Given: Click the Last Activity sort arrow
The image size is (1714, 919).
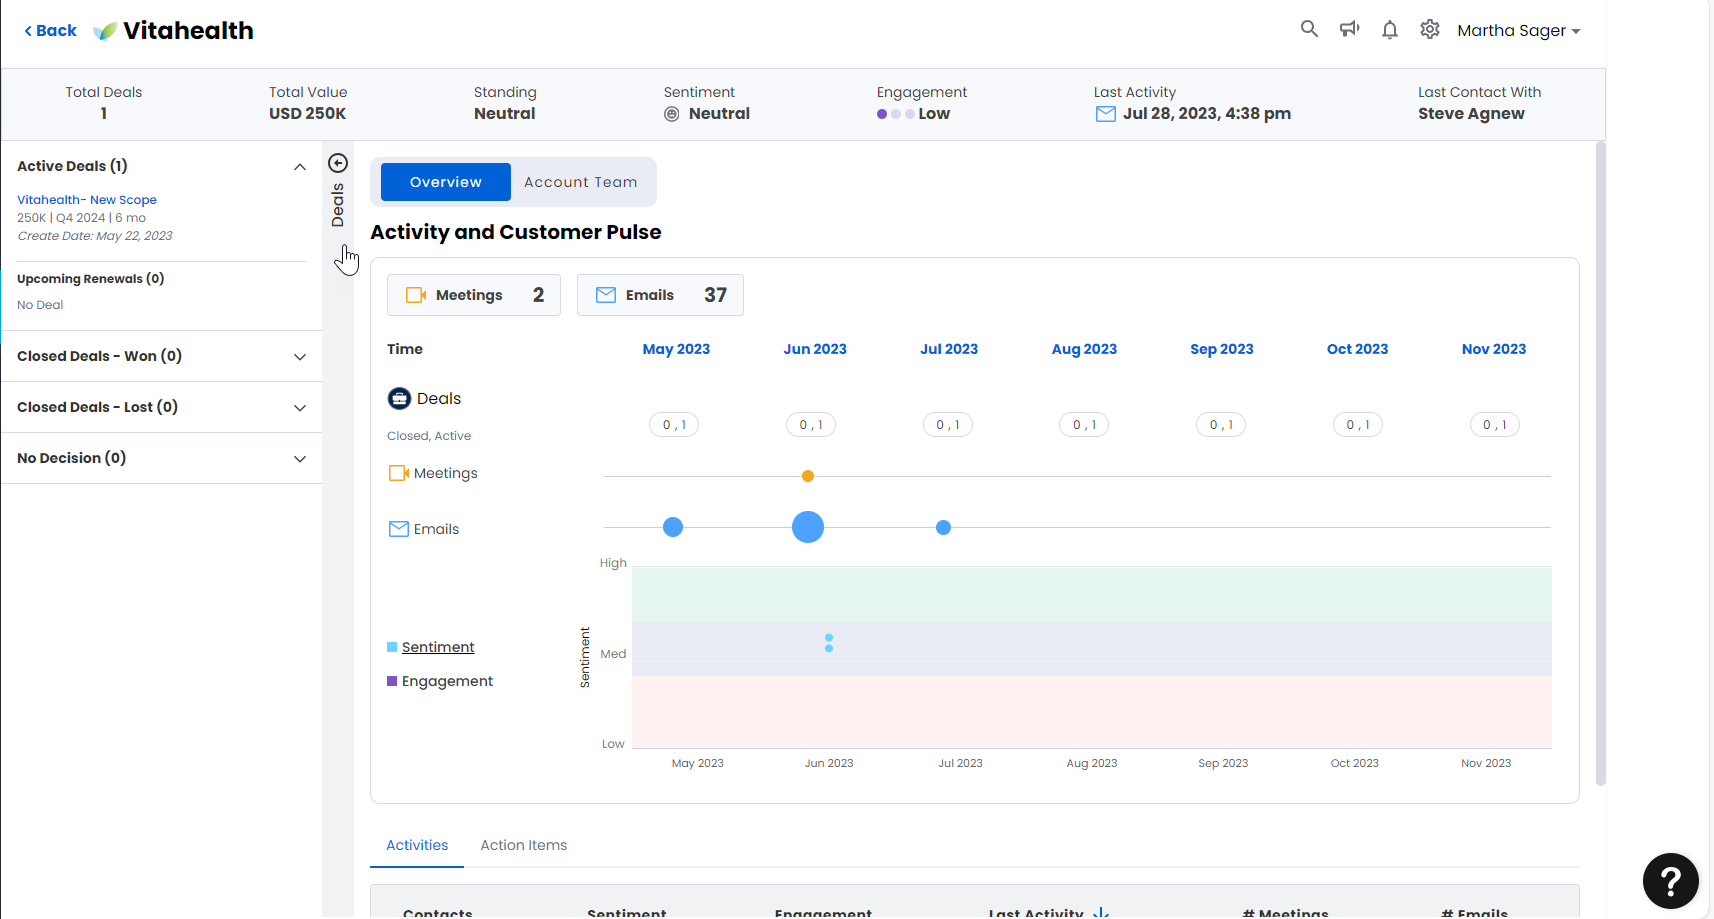Looking at the screenshot, I should pos(1101,912).
